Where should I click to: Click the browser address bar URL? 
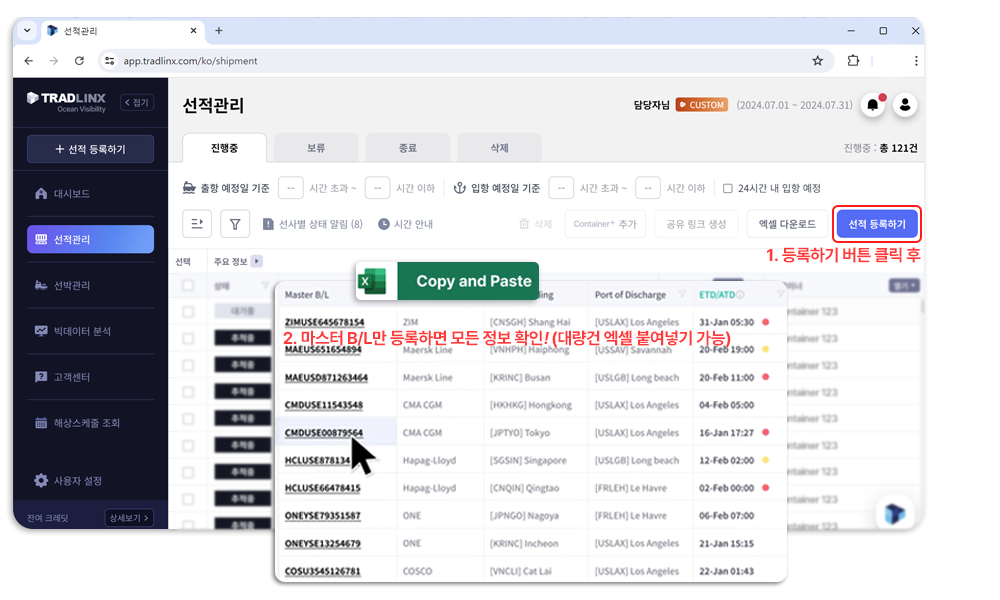(191, 61)
